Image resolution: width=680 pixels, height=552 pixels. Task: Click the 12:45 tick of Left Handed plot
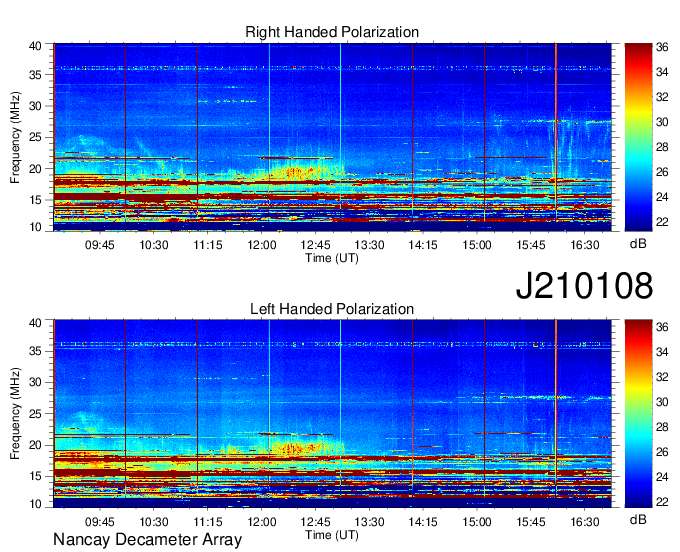(x=315, y=521)
